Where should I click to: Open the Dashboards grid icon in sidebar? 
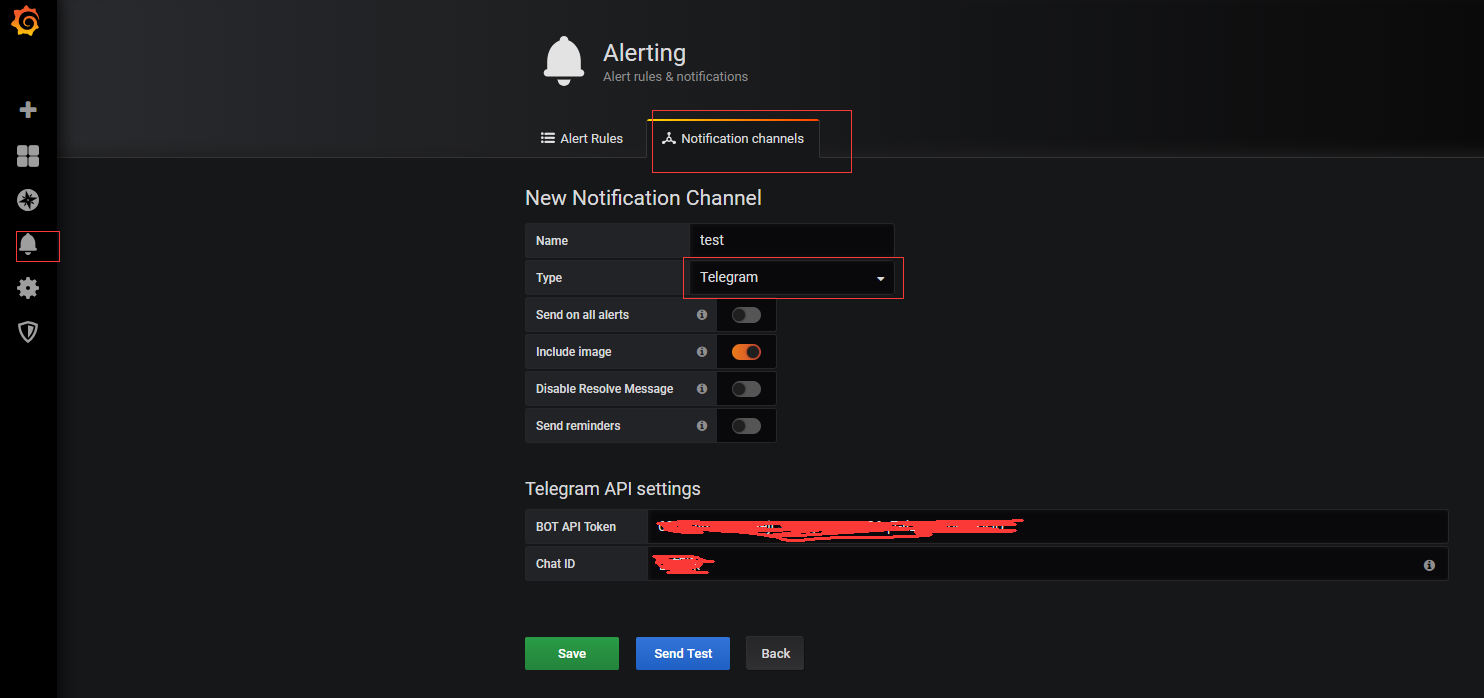coord(28,155)
